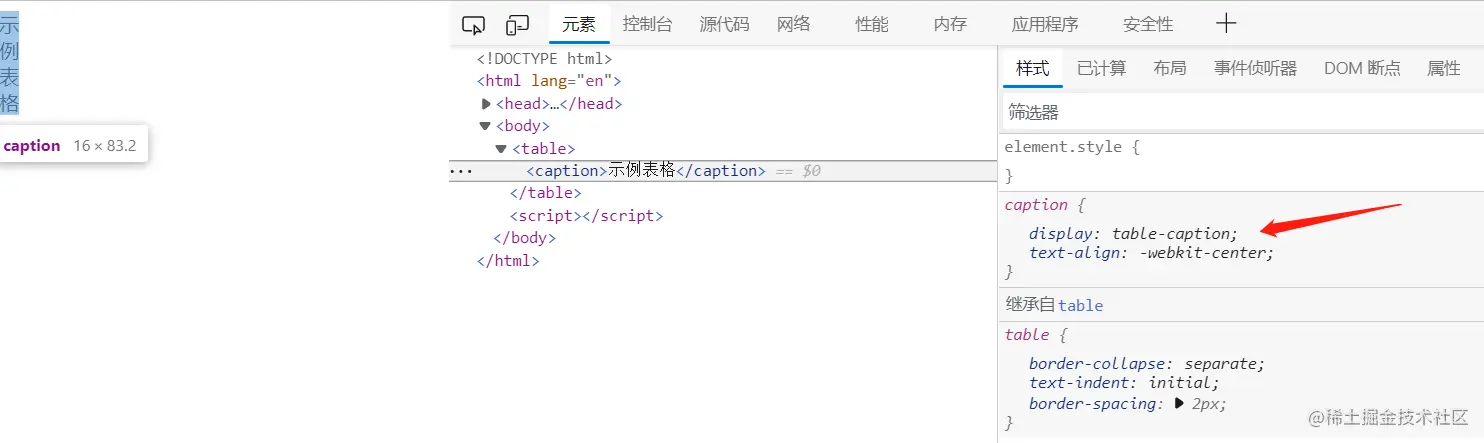Click the separate value
This screenshot has height=443, width=1484.
[1221, 363]
